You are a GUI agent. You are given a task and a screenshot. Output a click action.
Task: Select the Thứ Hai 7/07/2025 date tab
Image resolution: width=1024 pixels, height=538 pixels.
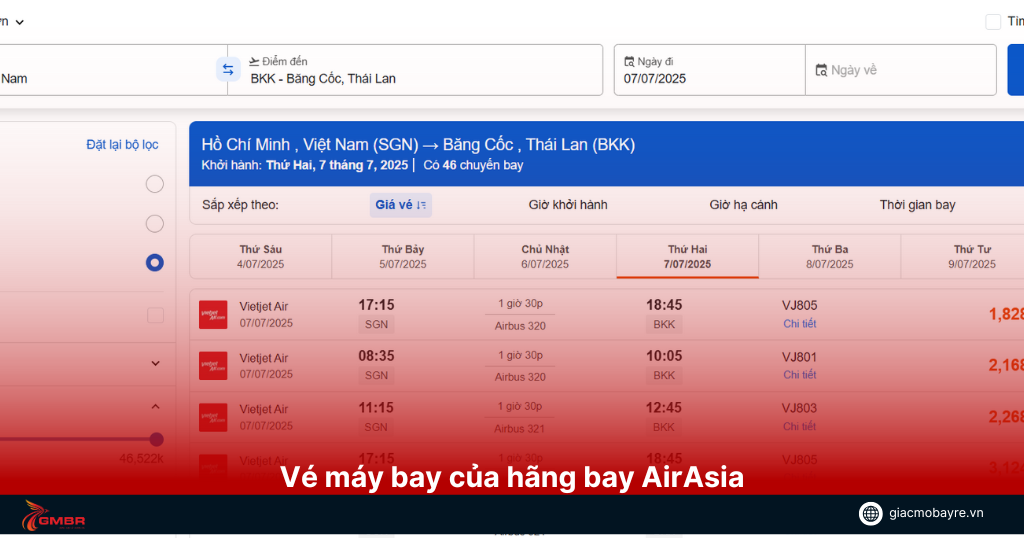click(x=688, y=257)
